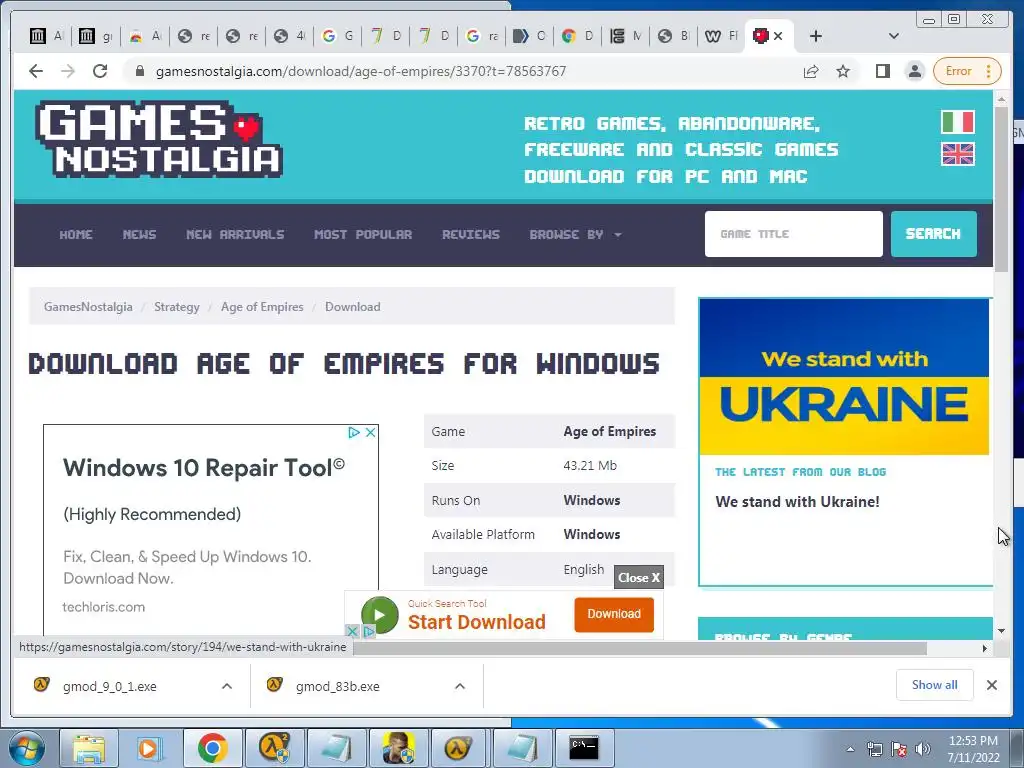Open downloaded file gmod_83b.exe
The width and height of the screenshot is (1024, 768).
tap(338, 686)
